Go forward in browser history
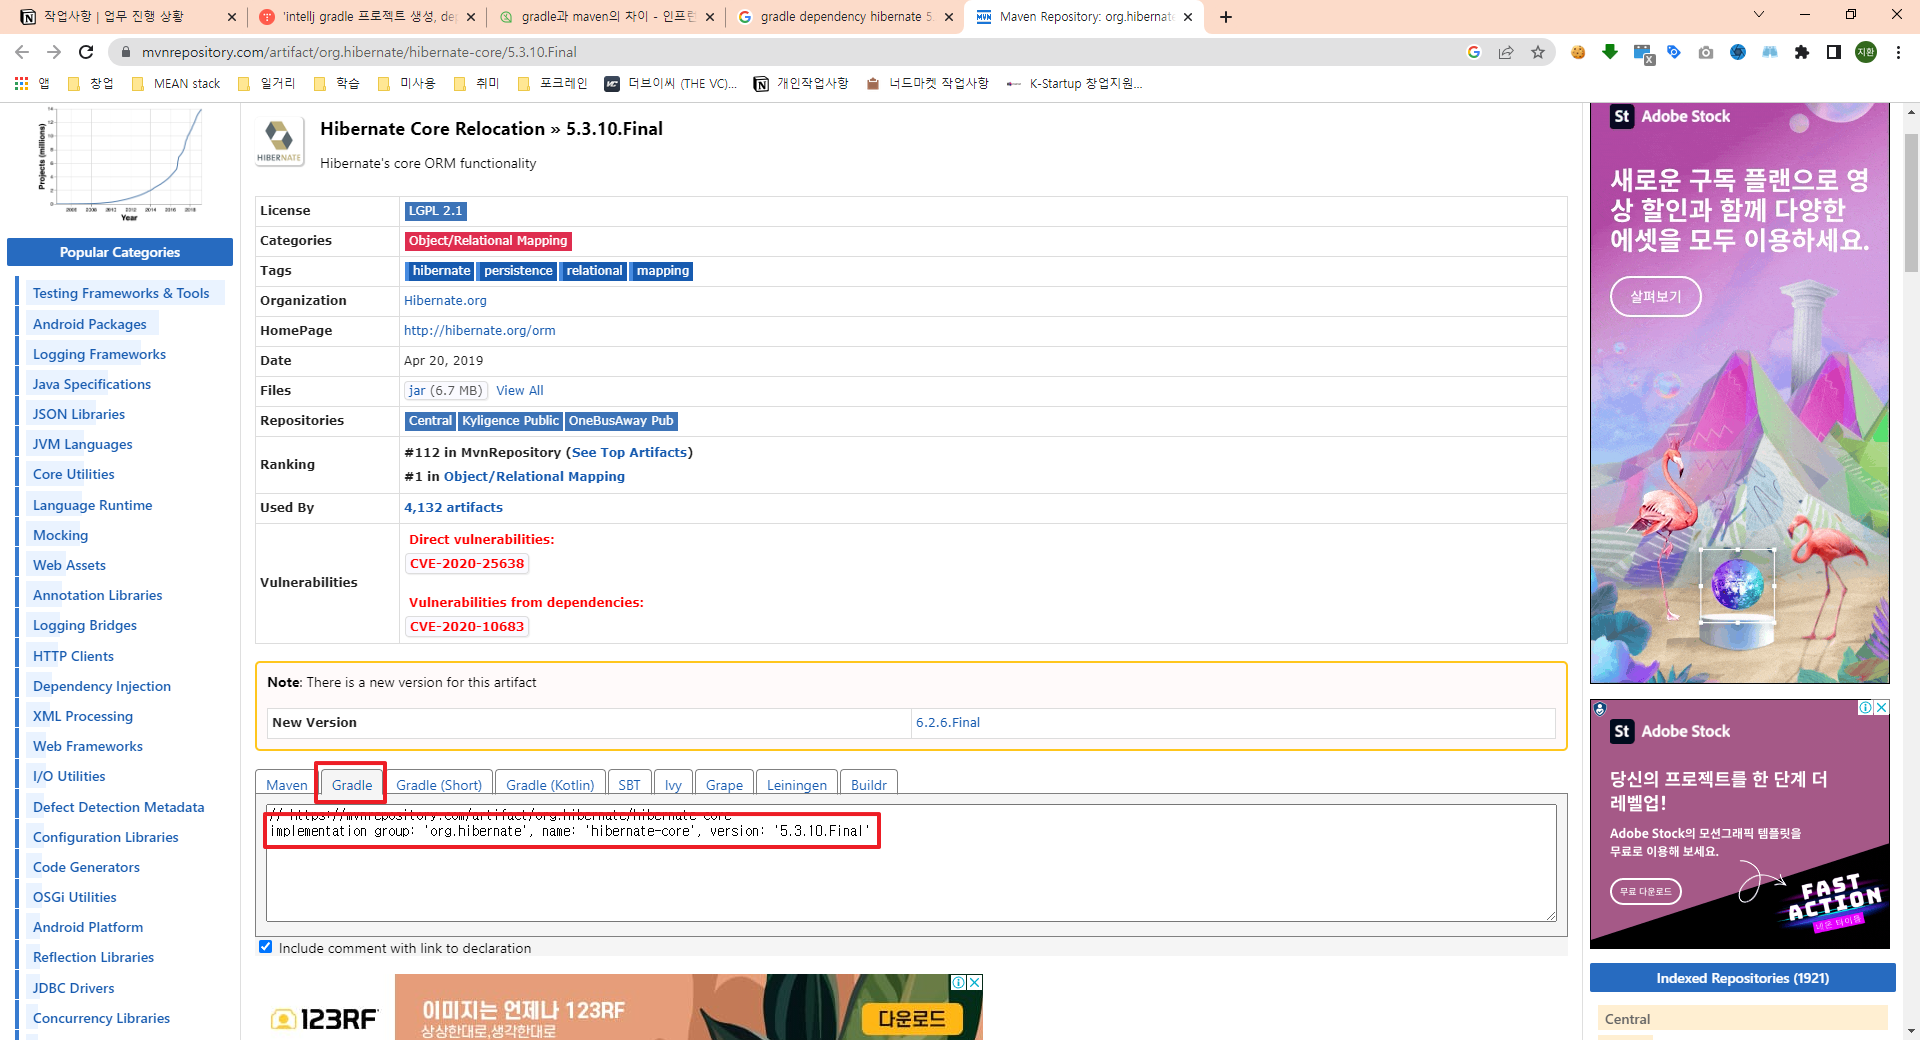This screenshot has width=1920, height=1040. coord(54,52)
